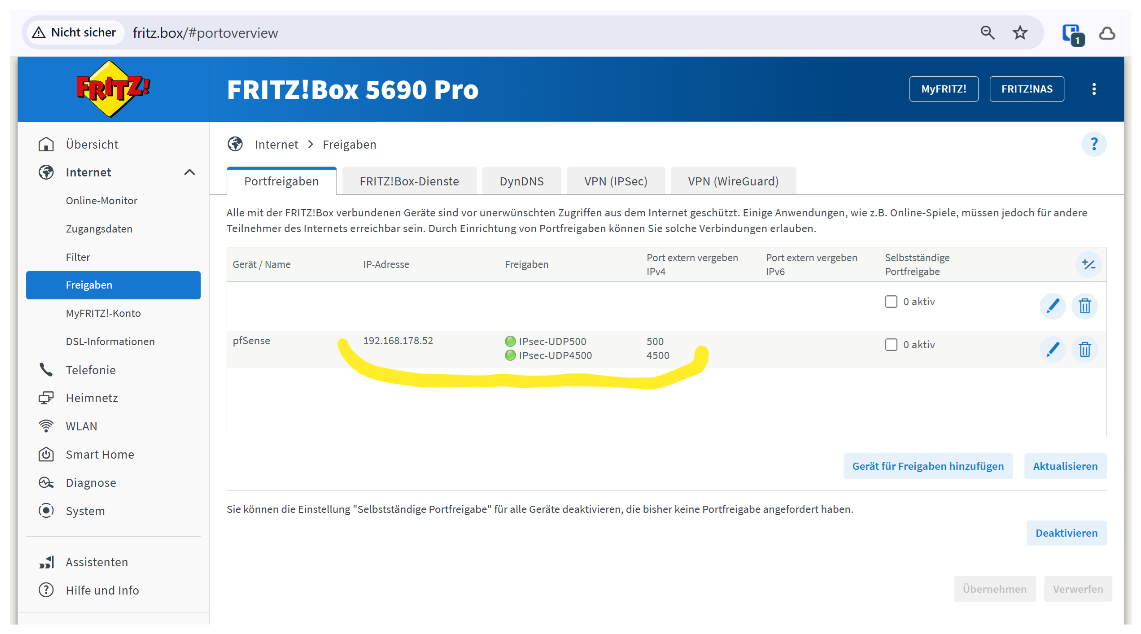1141x634 pixels.
Task: Collapse the Internet menu section
Action: (x=189, y=173)
